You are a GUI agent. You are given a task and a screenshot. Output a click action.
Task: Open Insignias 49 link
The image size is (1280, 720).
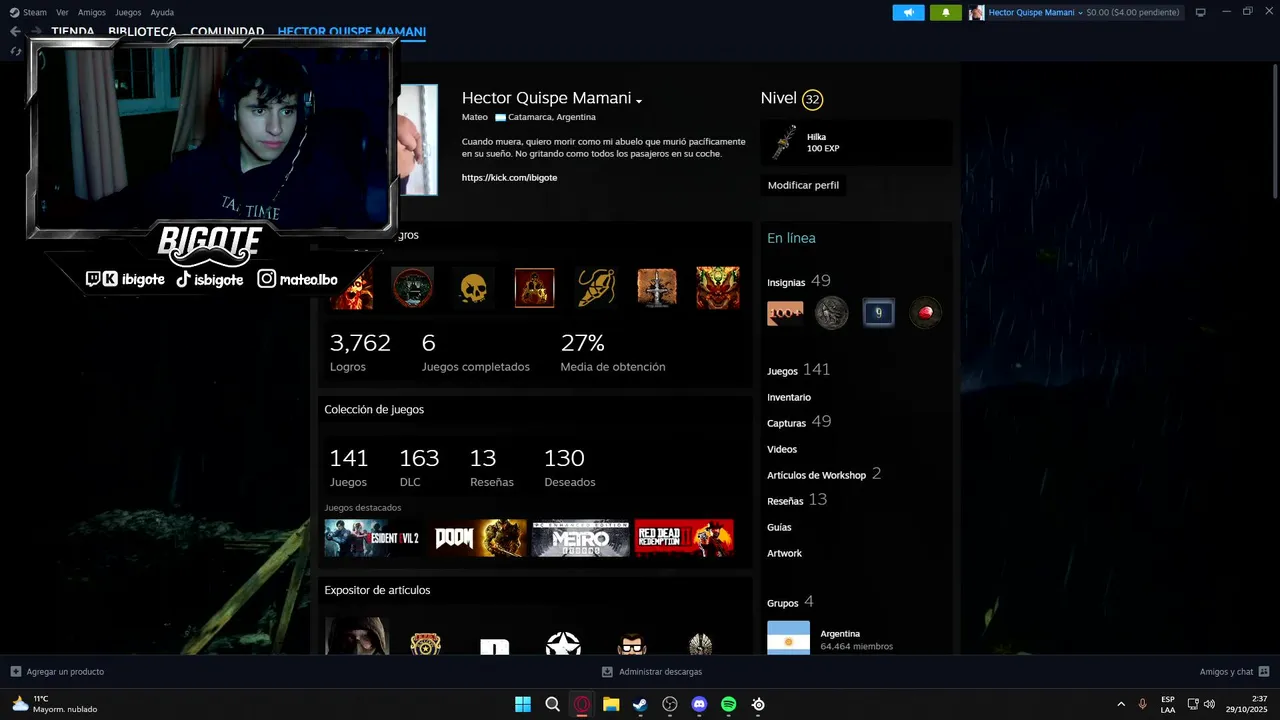(799, 281)
